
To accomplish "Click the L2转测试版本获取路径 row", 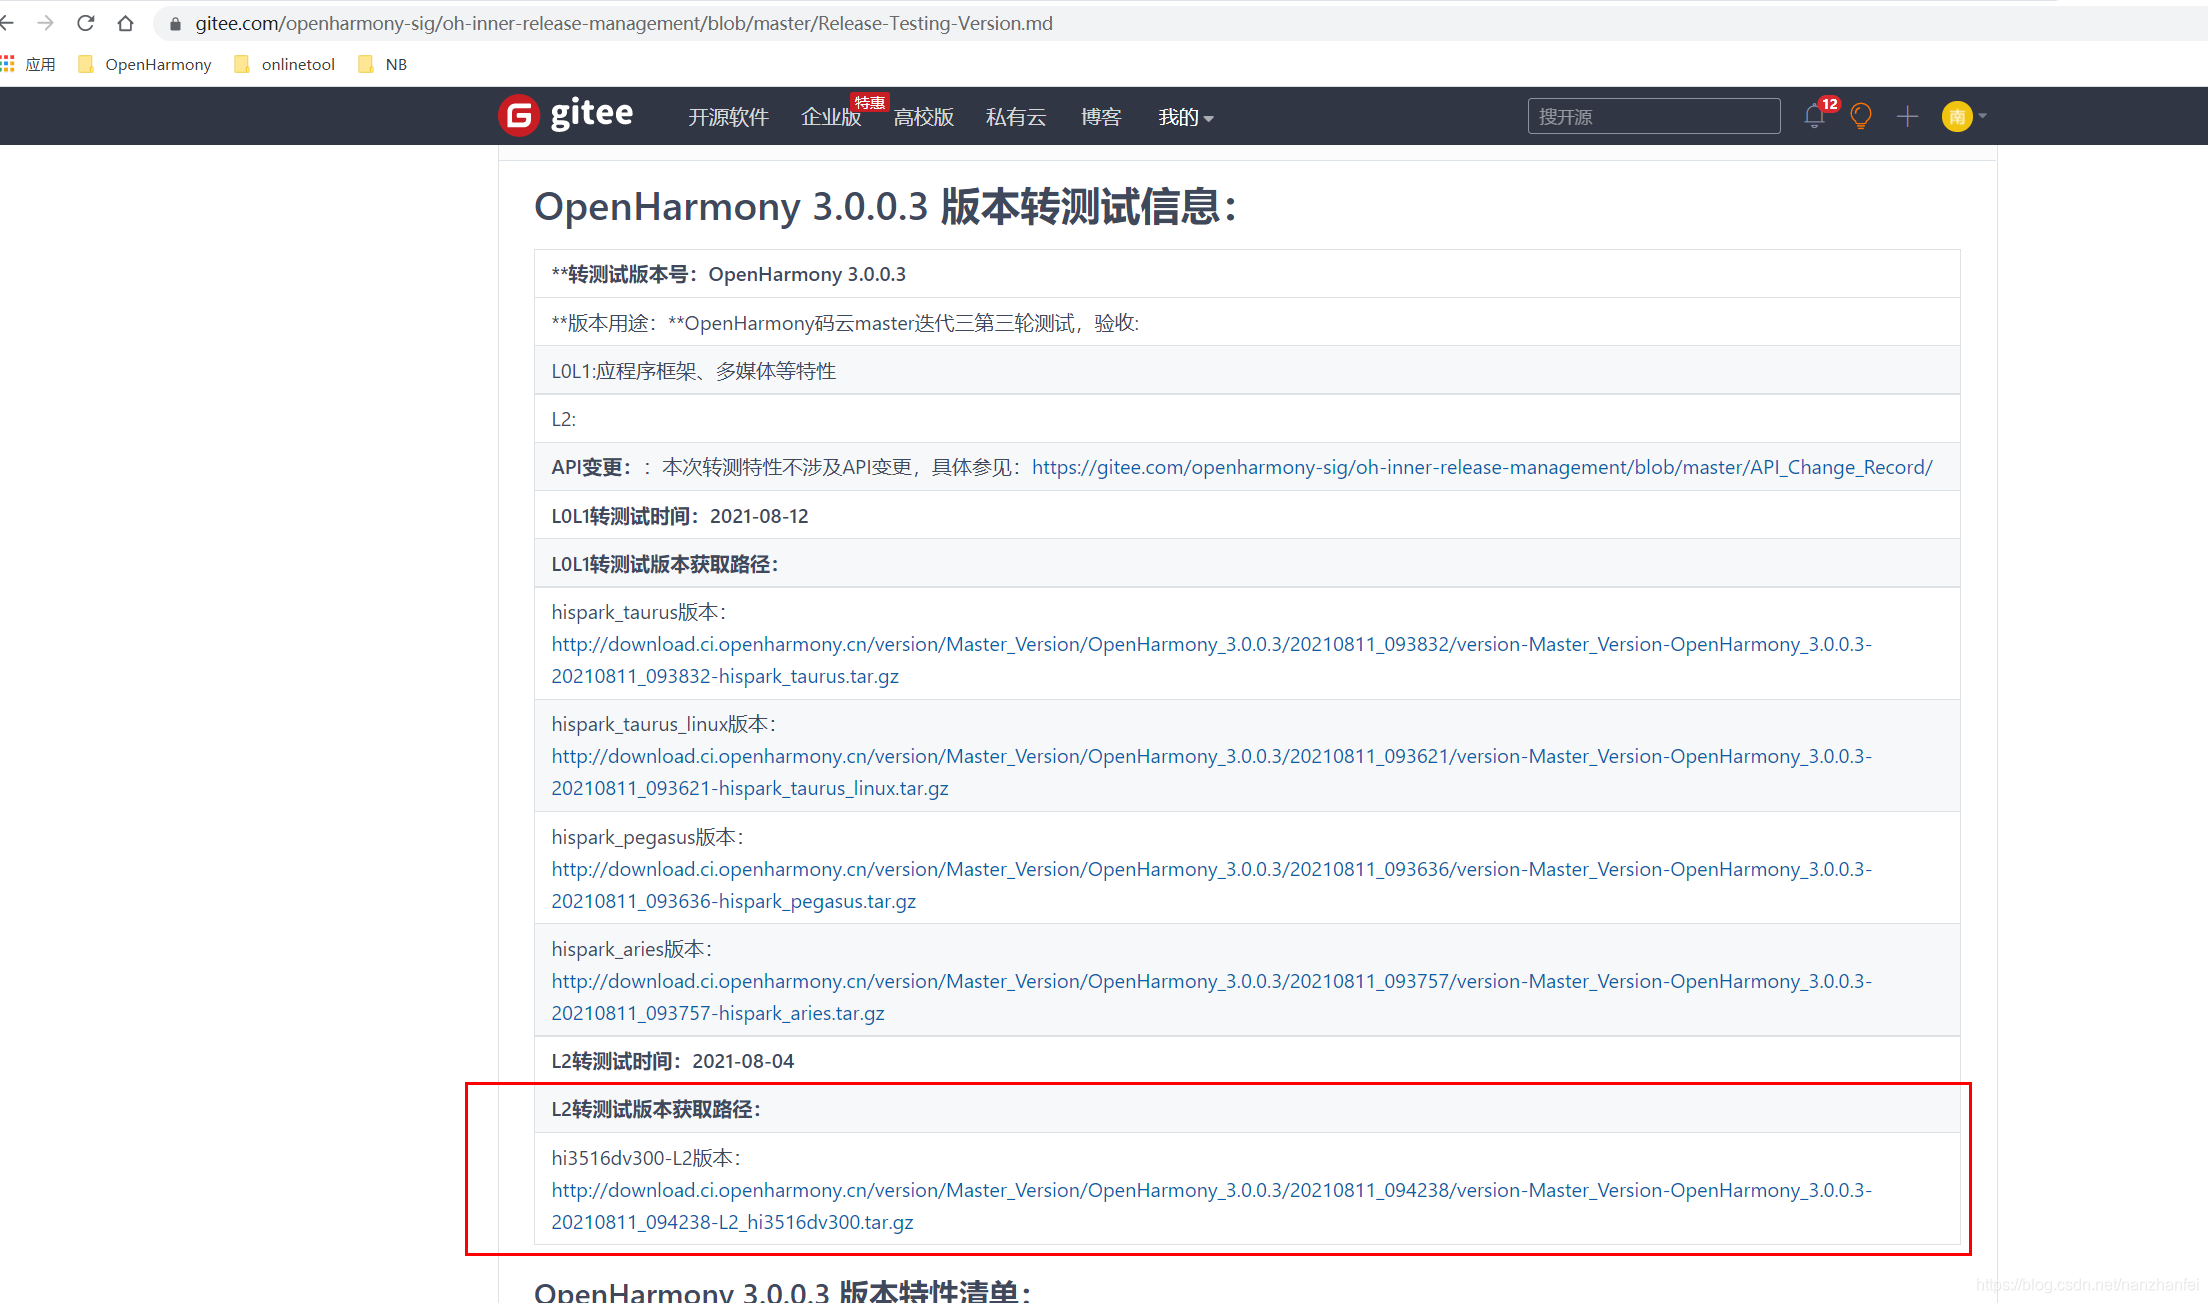I will 1247,1109.
